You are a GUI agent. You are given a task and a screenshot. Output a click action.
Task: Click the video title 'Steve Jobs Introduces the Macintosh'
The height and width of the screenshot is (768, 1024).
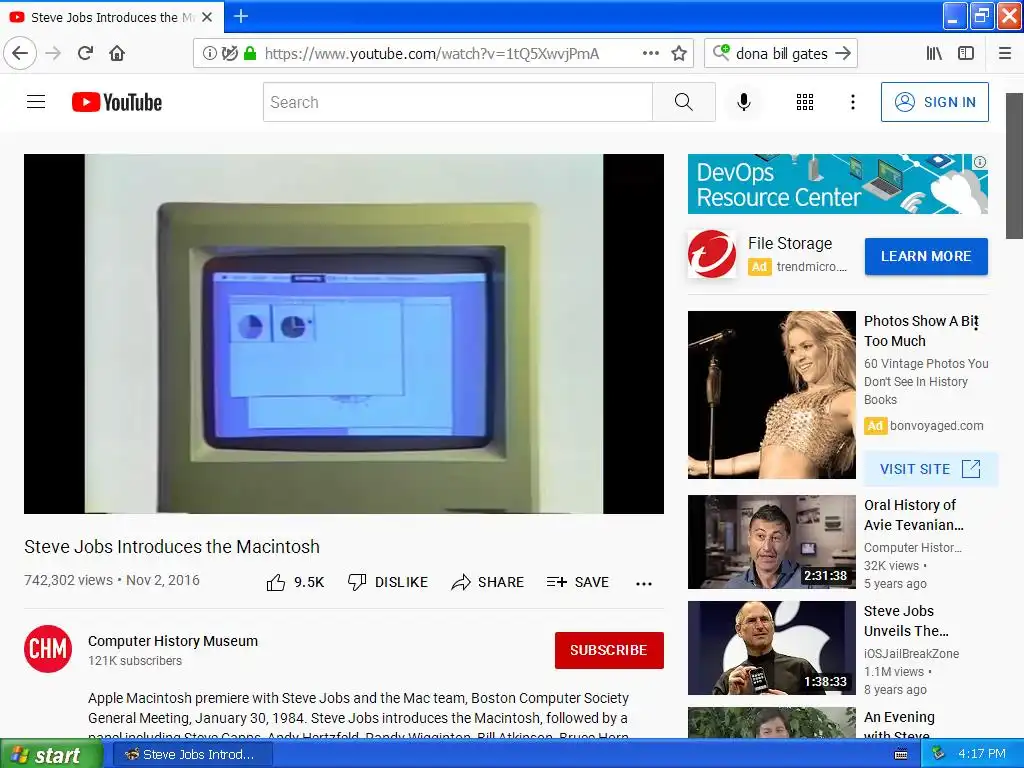pyautogui.click(x=172, y=547)
